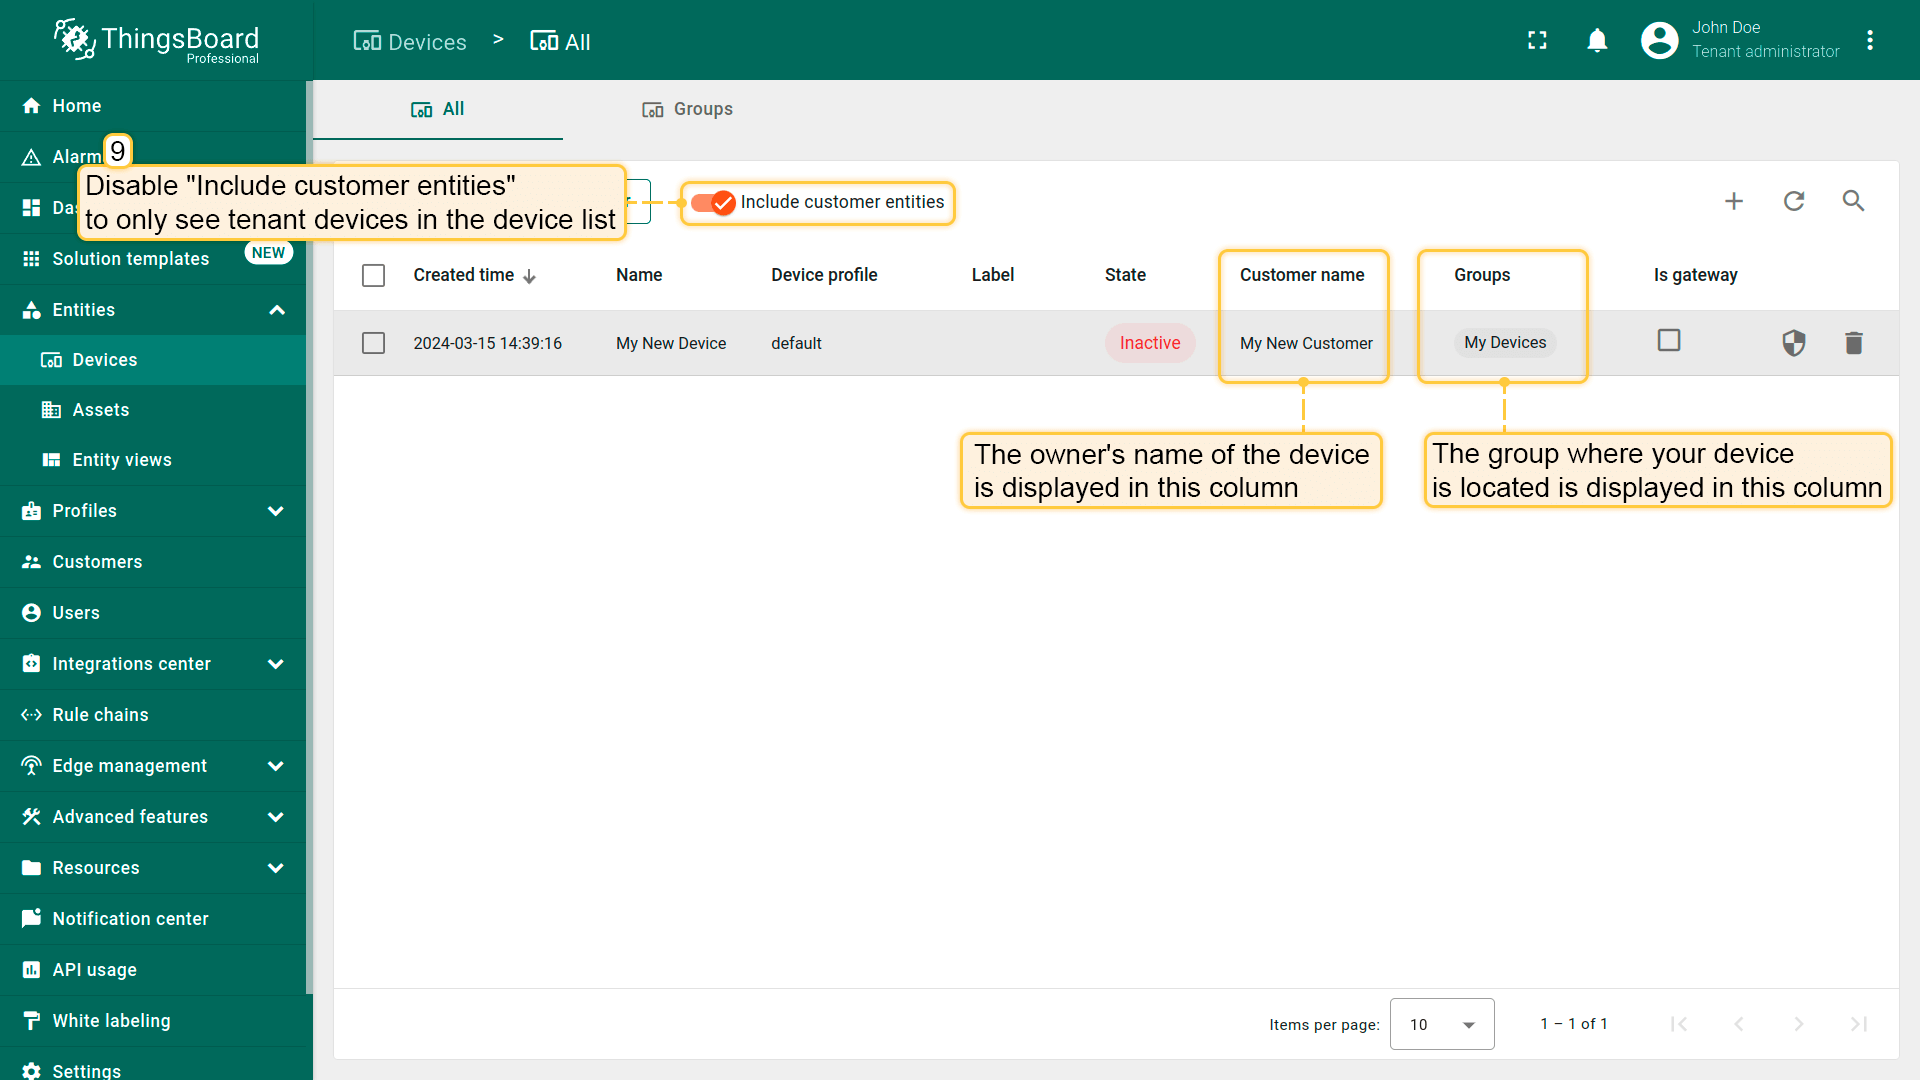Add a new device with the plus icon
1920x1080 pixels.
tap(1734, 201)
